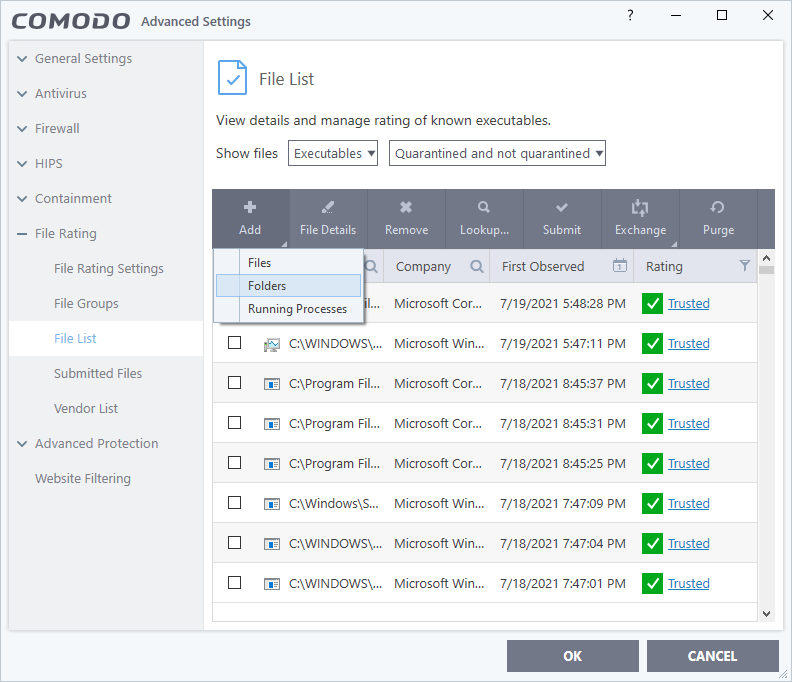The width and height of the screenshot is (792, 682).
Task: Click the Remove toolbar button
Action: point(406,219)
